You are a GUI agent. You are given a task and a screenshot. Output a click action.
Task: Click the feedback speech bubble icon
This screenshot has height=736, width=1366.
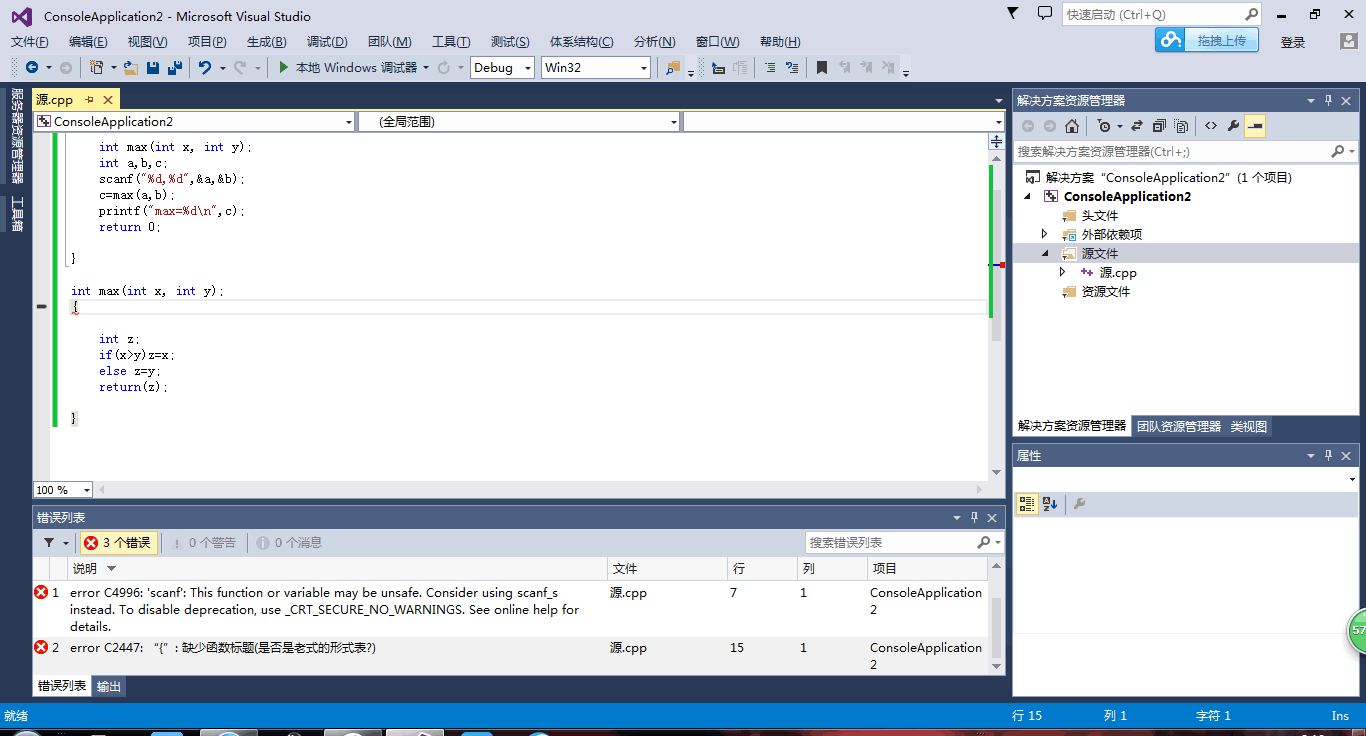[x=1045, y=13]
